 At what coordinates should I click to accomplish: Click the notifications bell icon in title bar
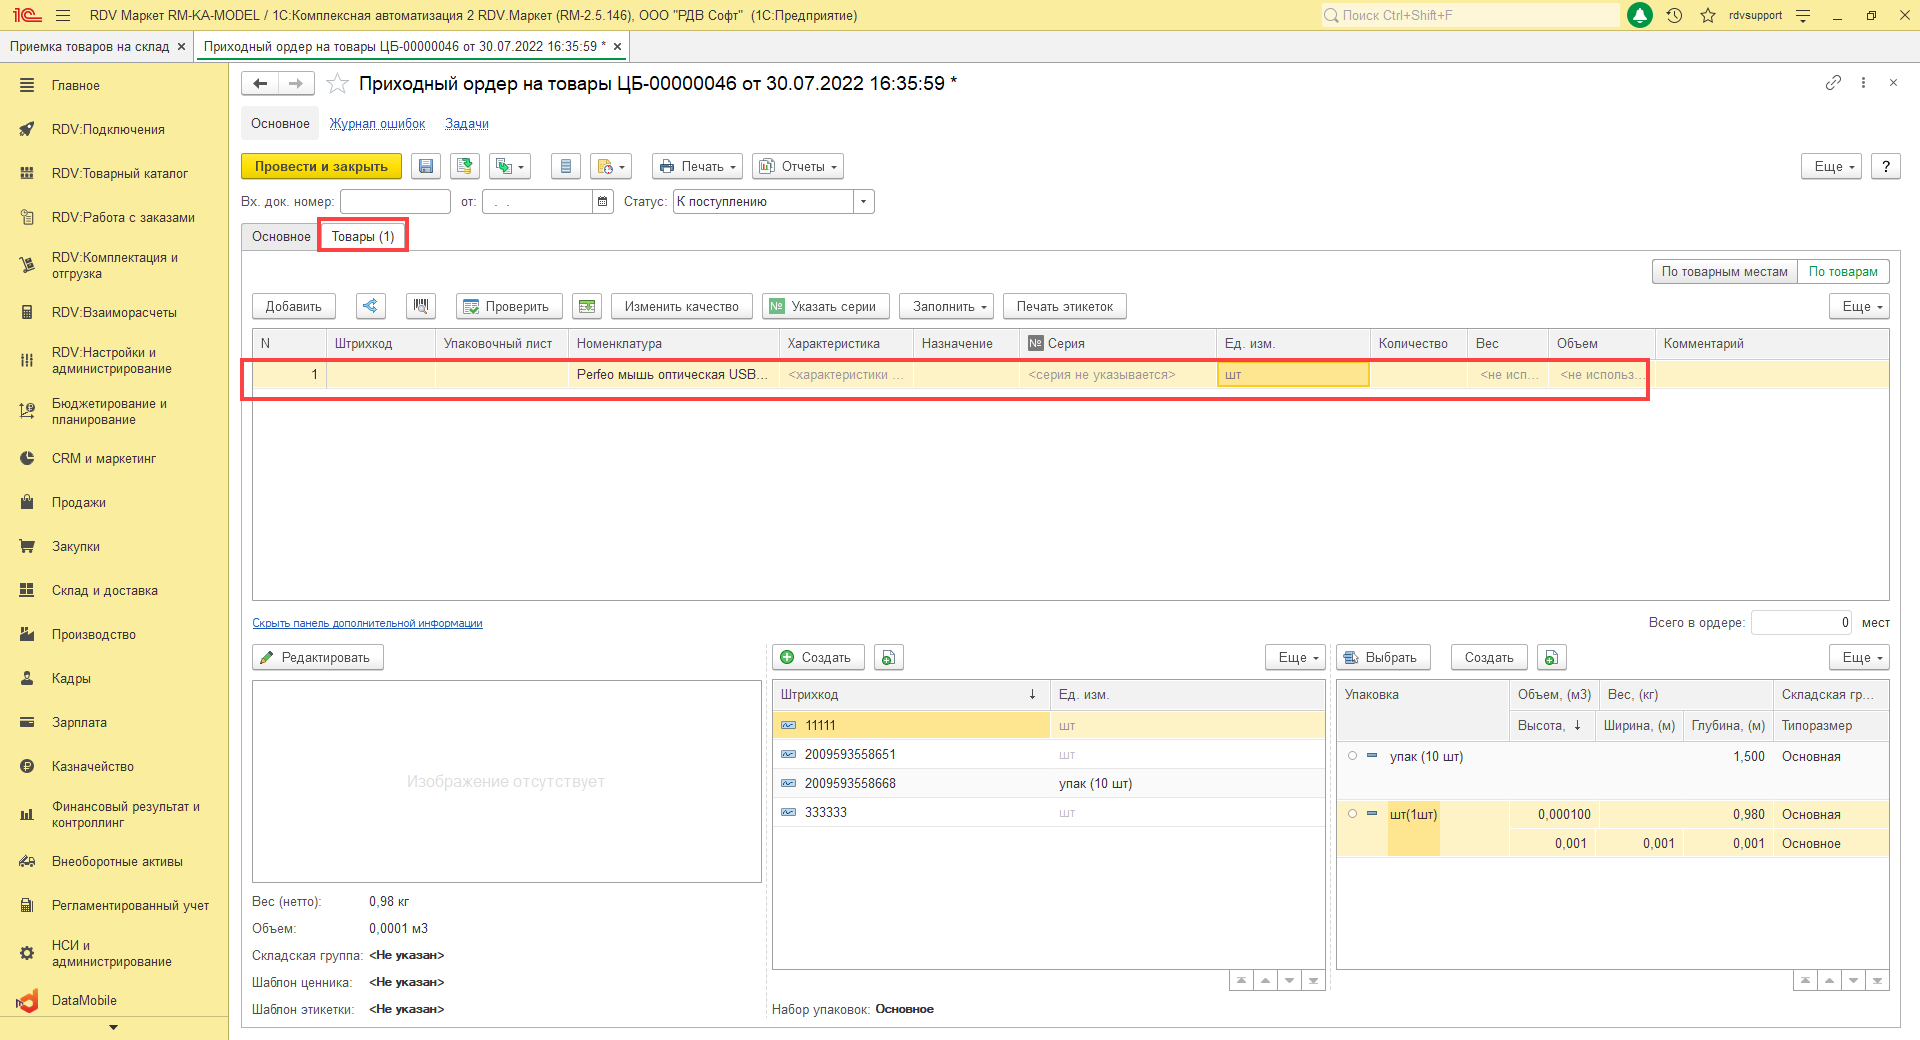[x=1640, y=16]
